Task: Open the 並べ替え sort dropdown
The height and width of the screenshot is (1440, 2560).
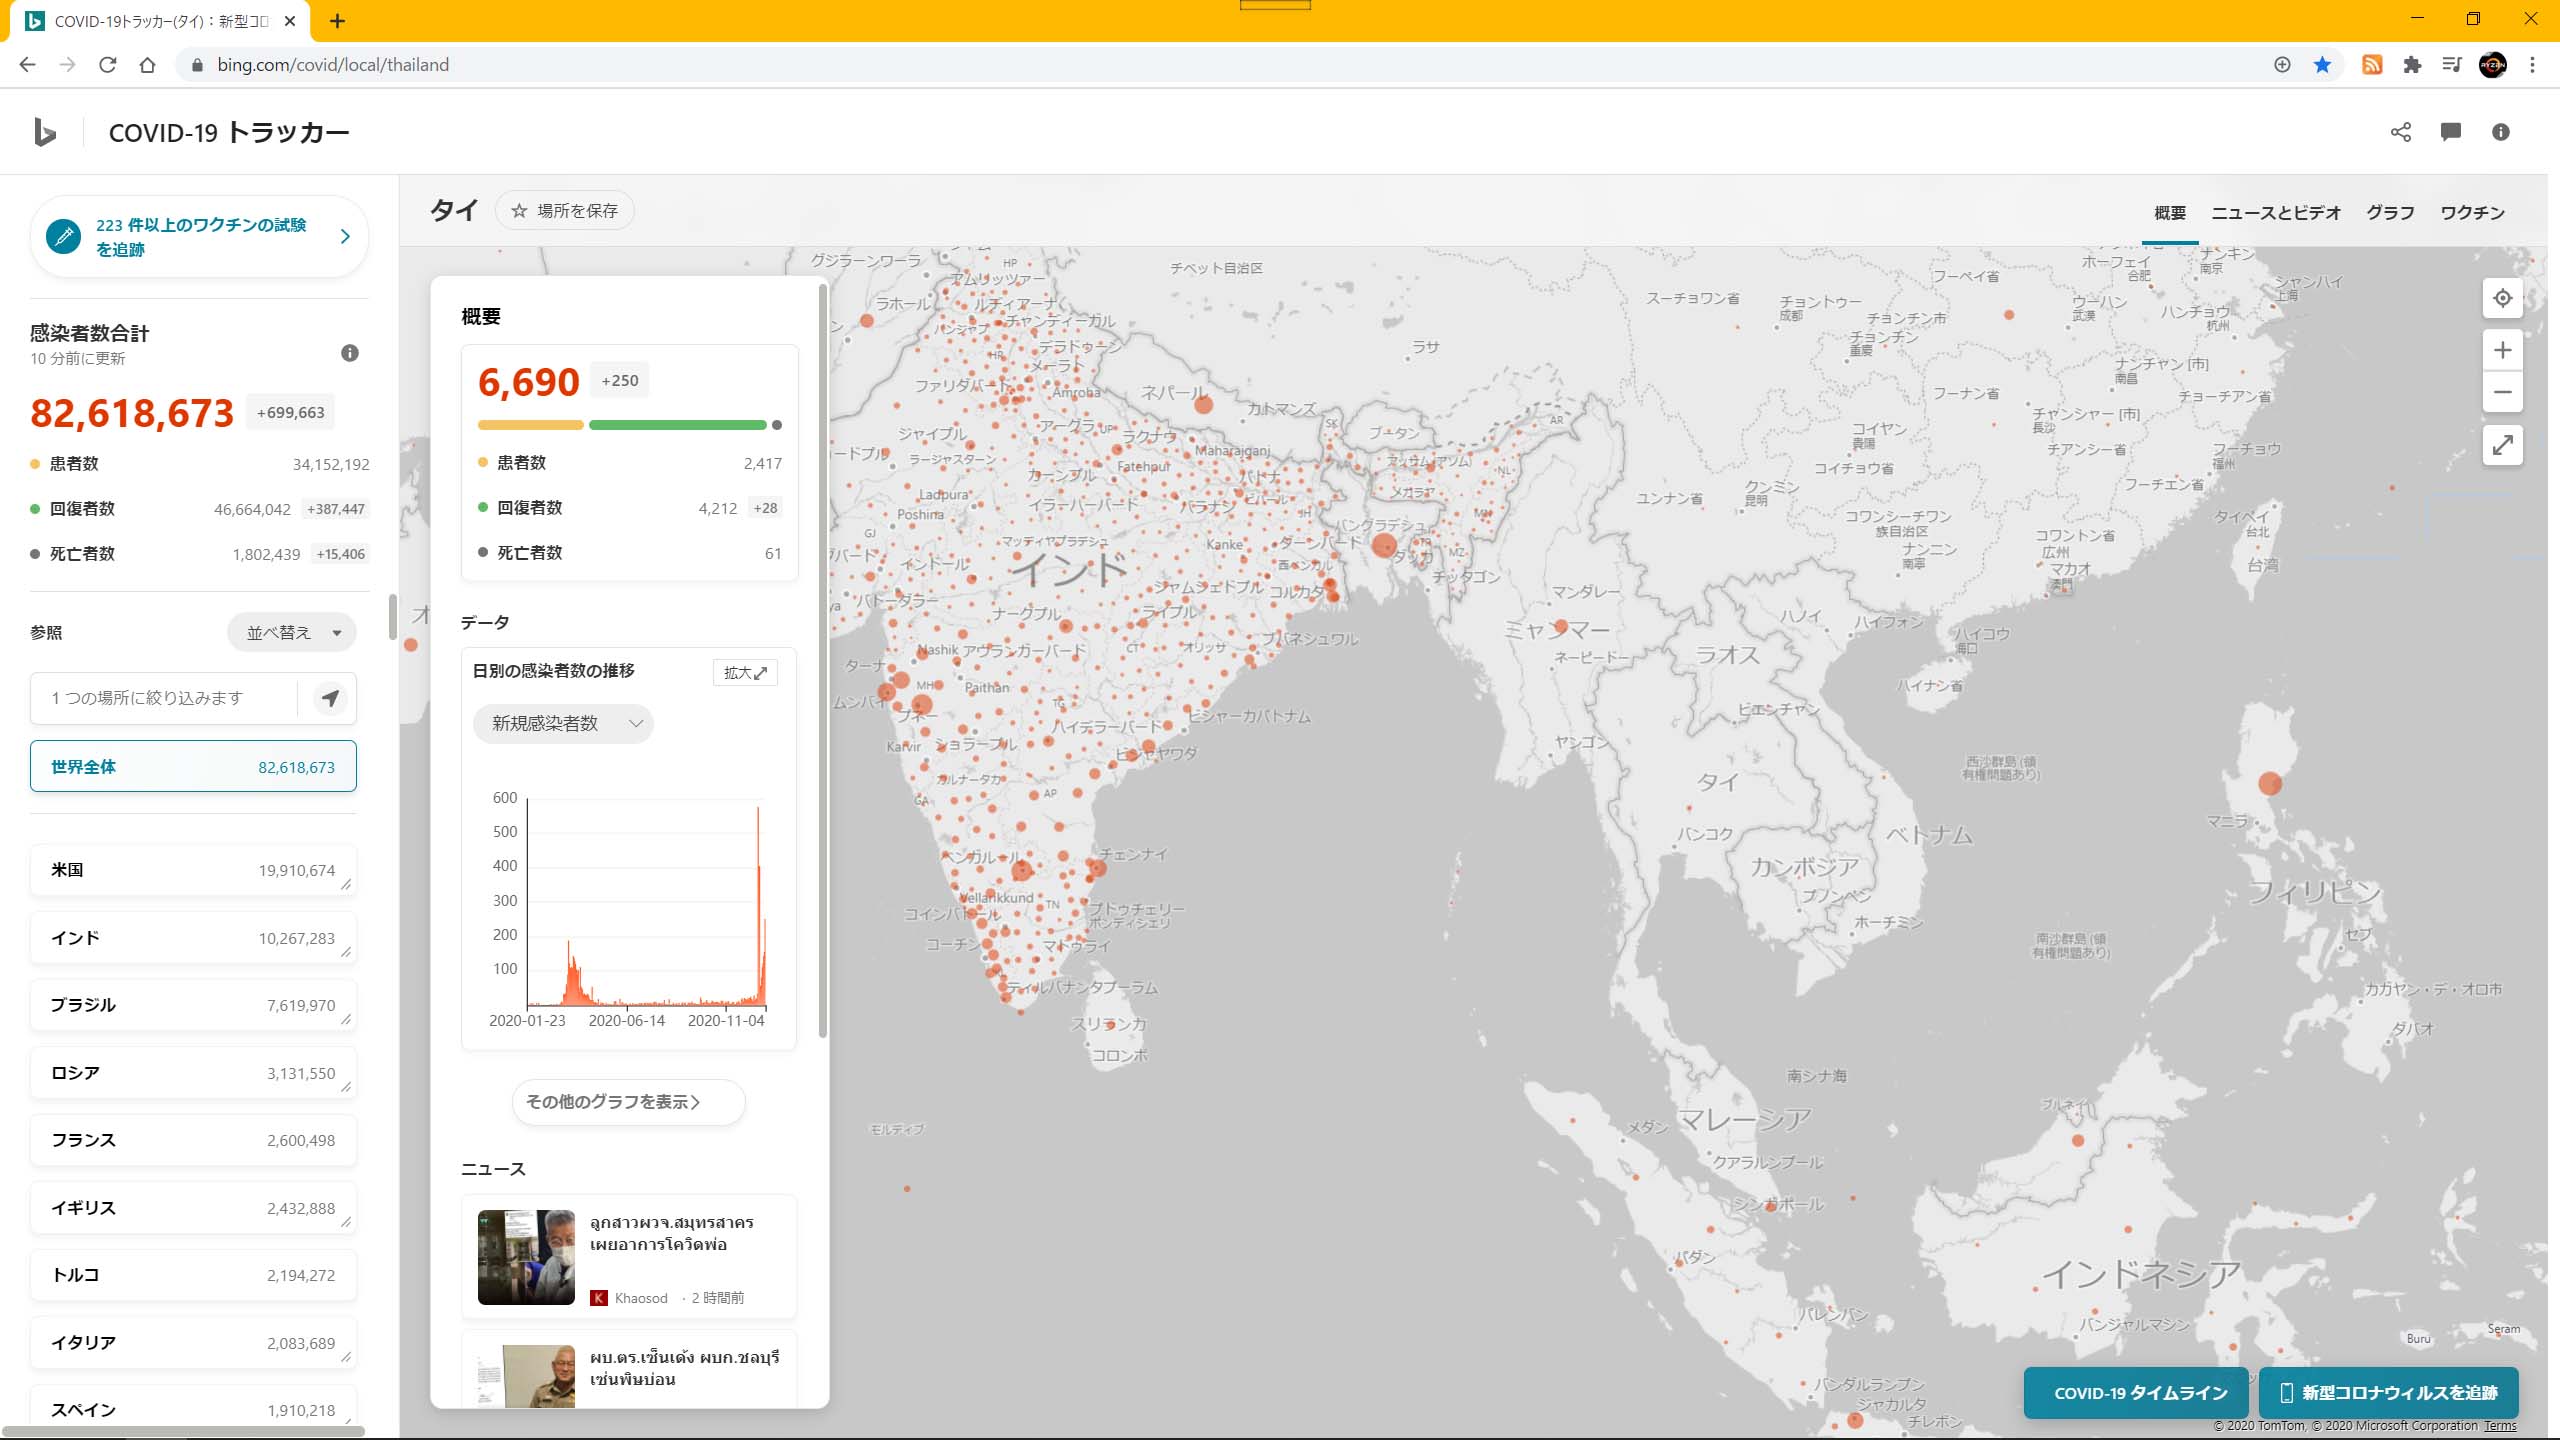Action: [292, 633]
